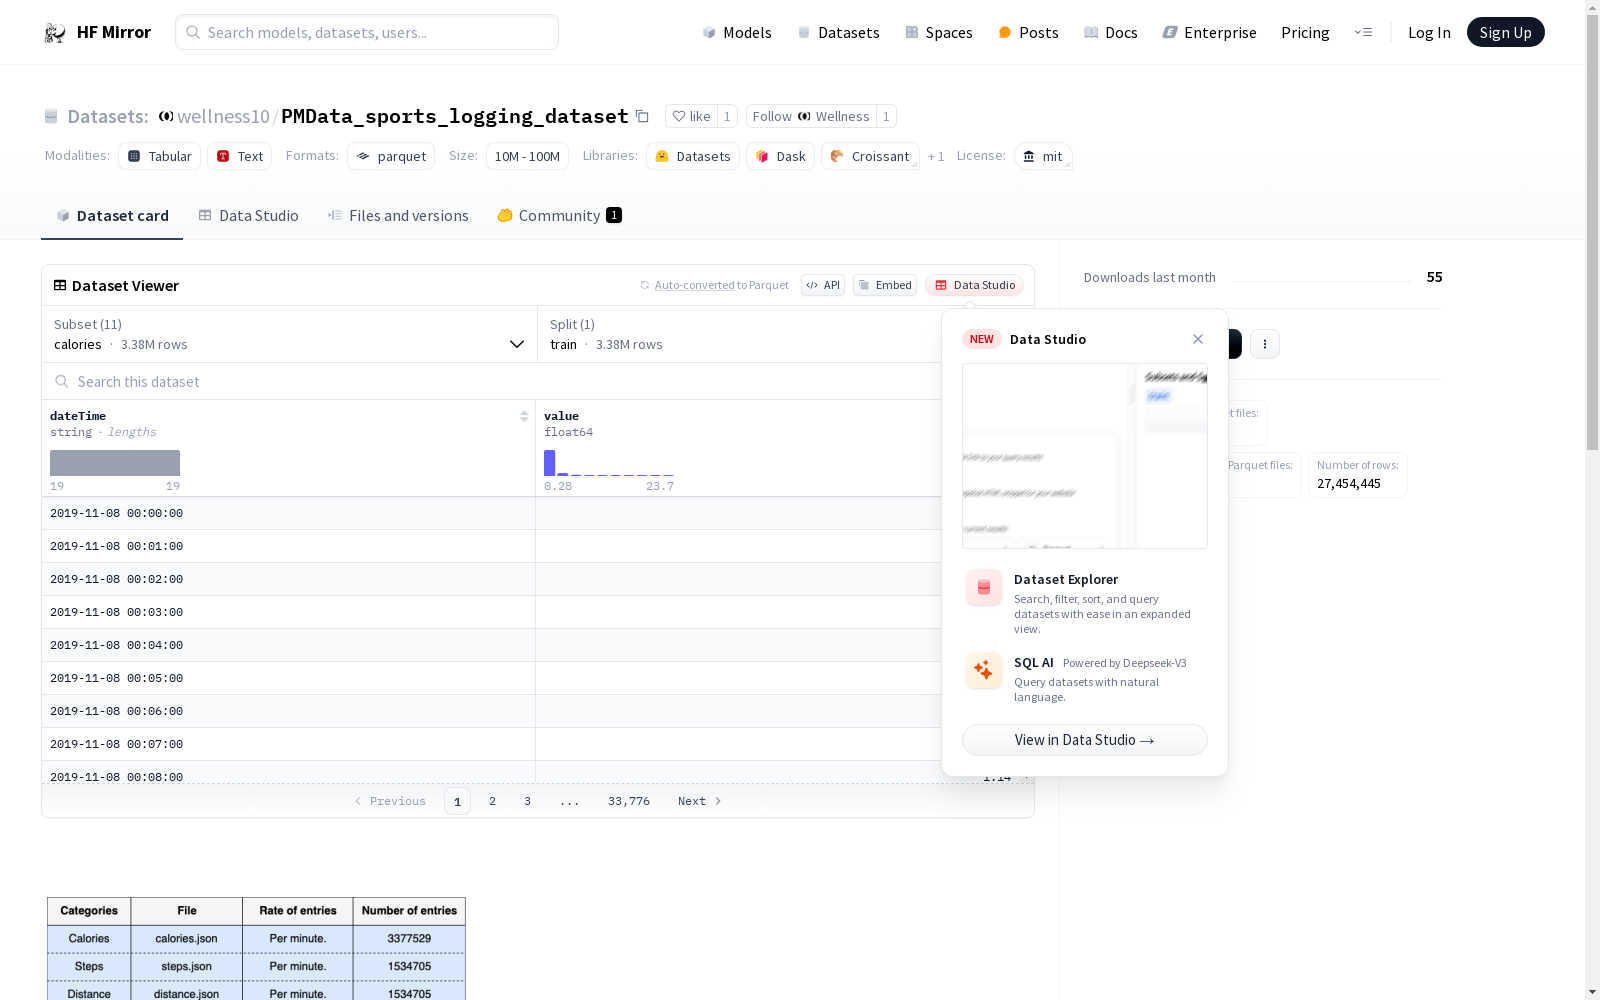
Task: Click the Data Studio button in the viewer header
Action: 975,286
